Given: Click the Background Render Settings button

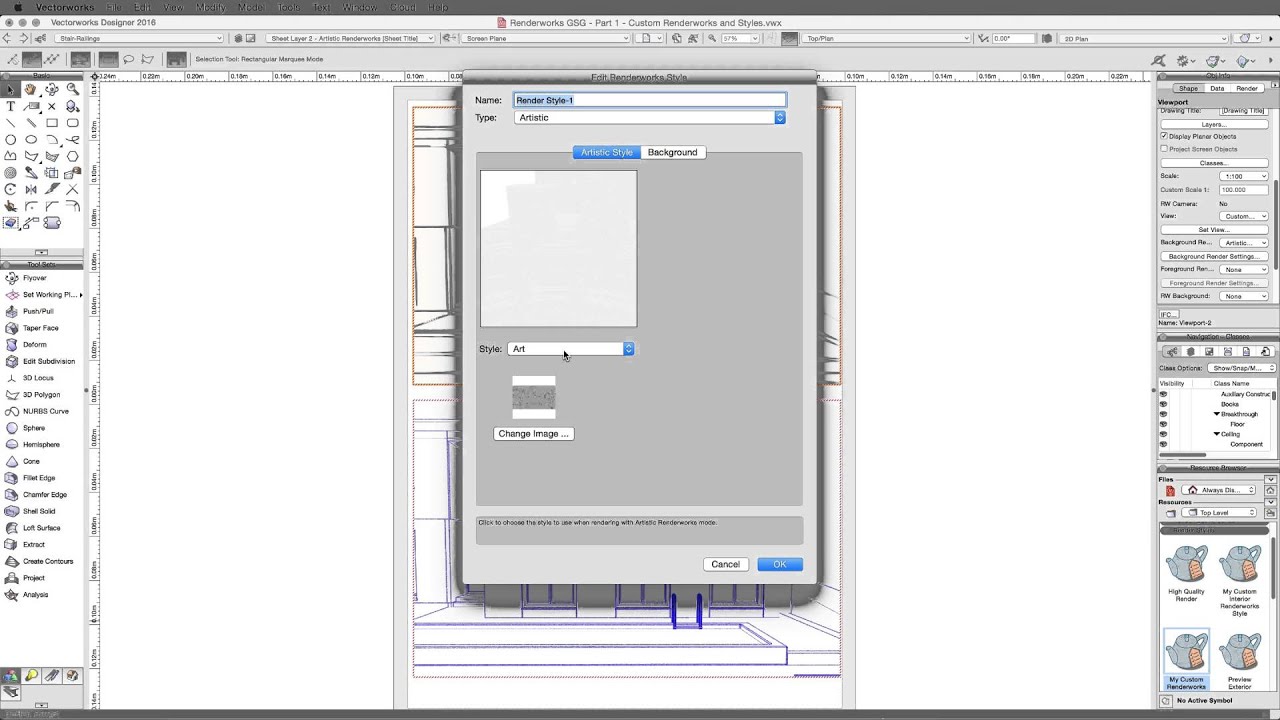Looking at the screenshot, I should (1213, 256).
